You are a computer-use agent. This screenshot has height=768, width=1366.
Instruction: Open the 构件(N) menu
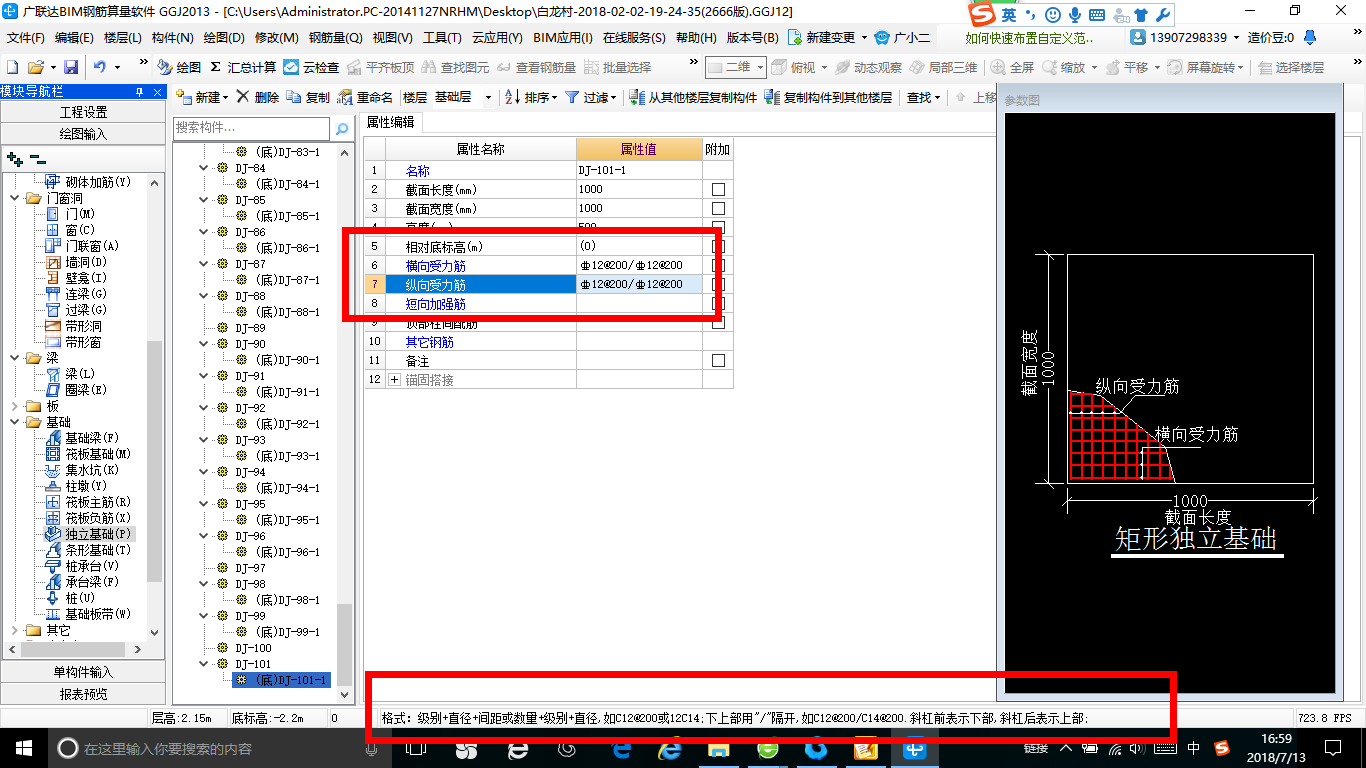click(x=172, y=38)
